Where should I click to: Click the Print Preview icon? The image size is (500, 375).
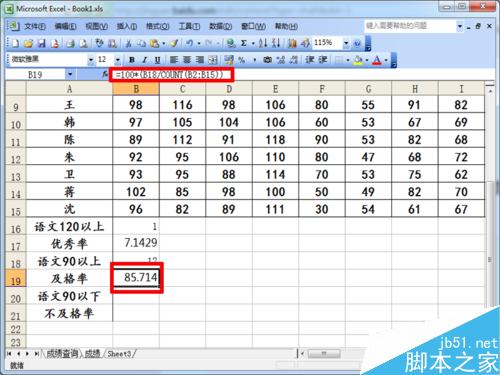pyautogui.click(x=83, y=43)
